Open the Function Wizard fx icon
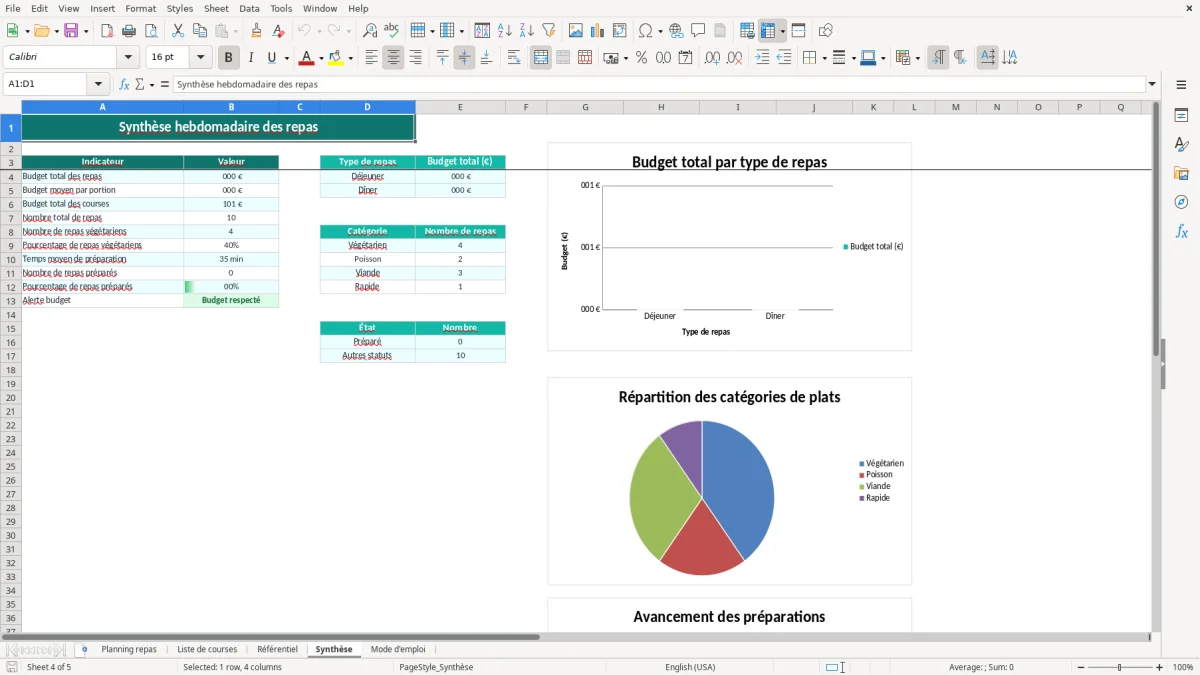Screen dimensions: 1200x675 [124, 84]
